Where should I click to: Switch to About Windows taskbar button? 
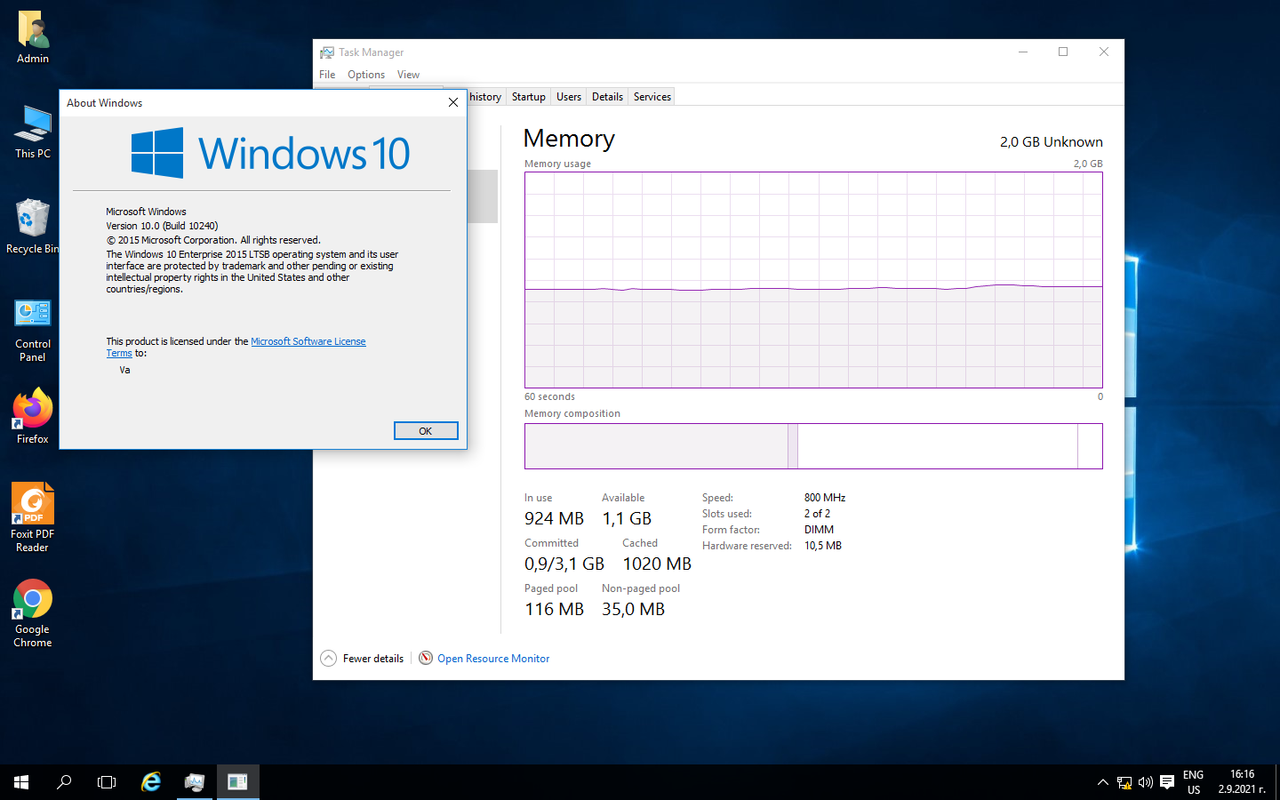(x=238, y=782)
